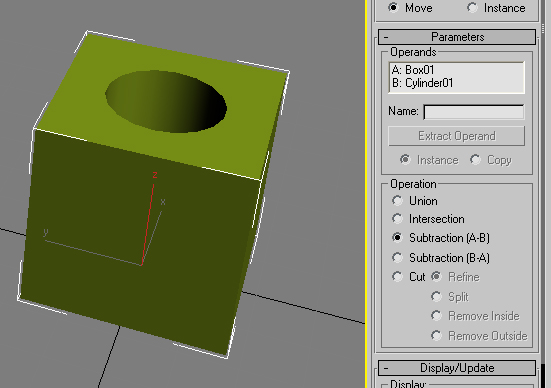Select the Move radio option
551x388 pixels.
coord(393,7)
